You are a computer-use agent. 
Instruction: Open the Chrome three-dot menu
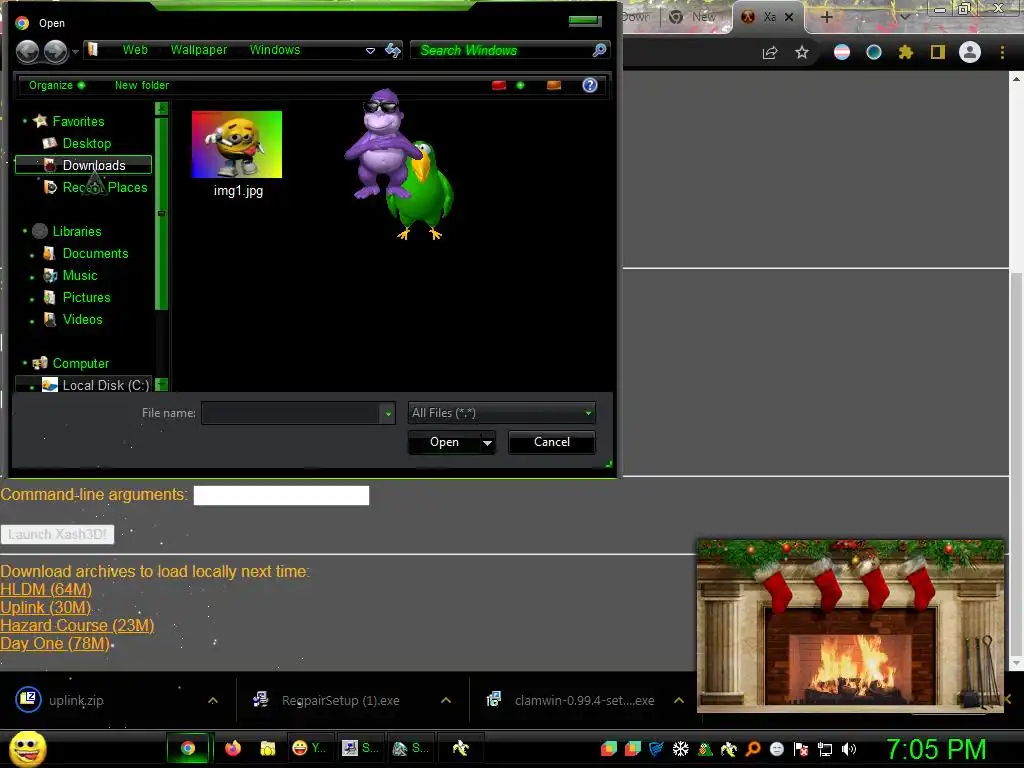click(x=1002, y=52)
